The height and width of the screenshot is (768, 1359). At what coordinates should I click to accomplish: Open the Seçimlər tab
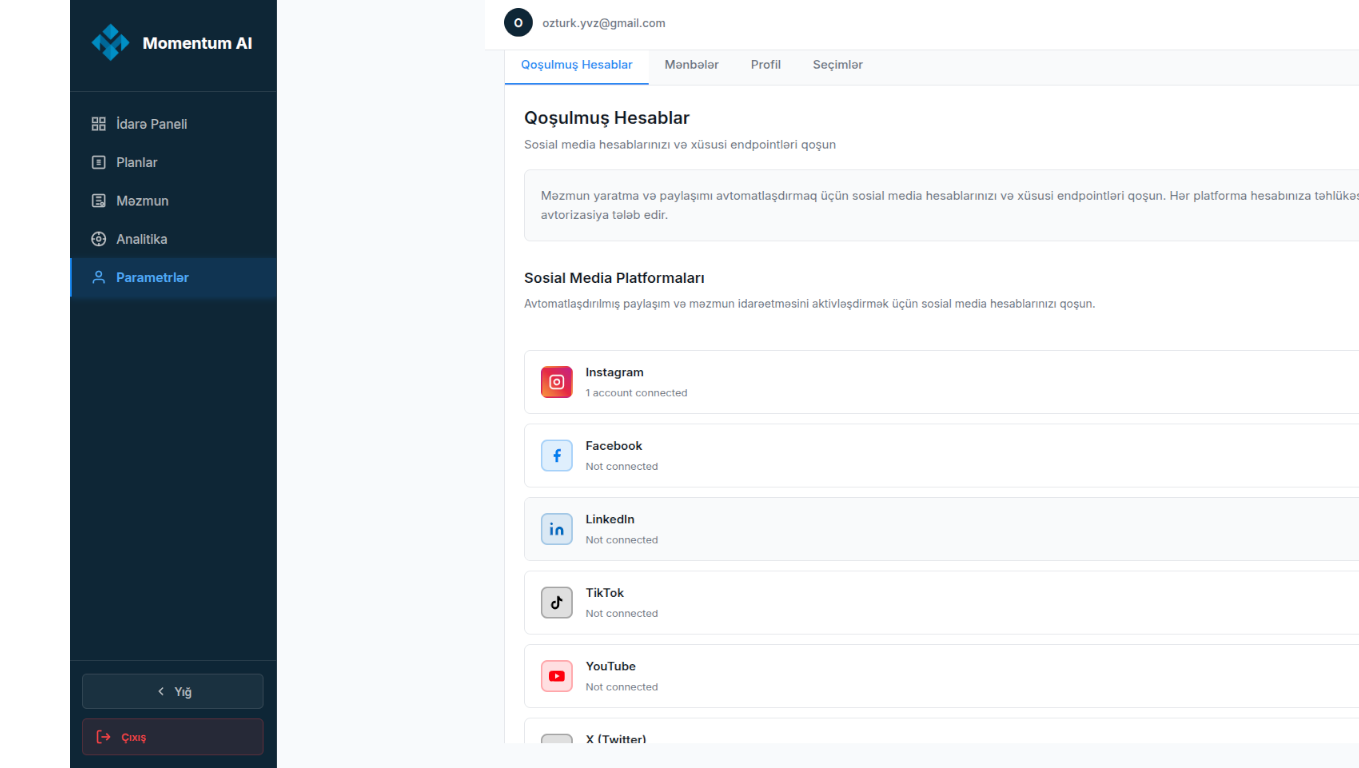837,65
